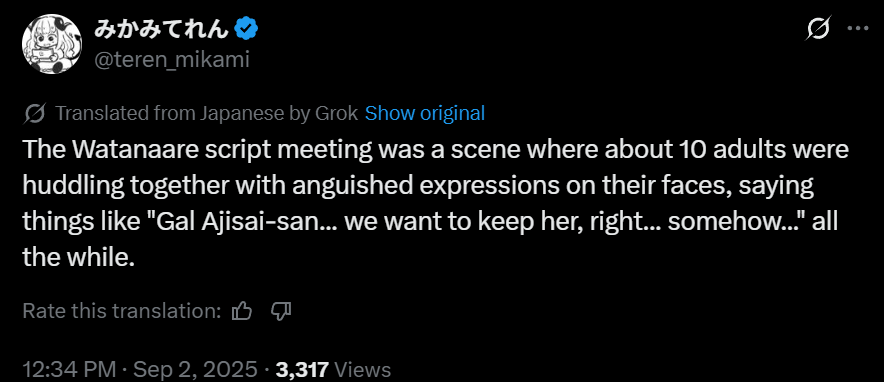Rate translation with thumbs down

[281, 310]
